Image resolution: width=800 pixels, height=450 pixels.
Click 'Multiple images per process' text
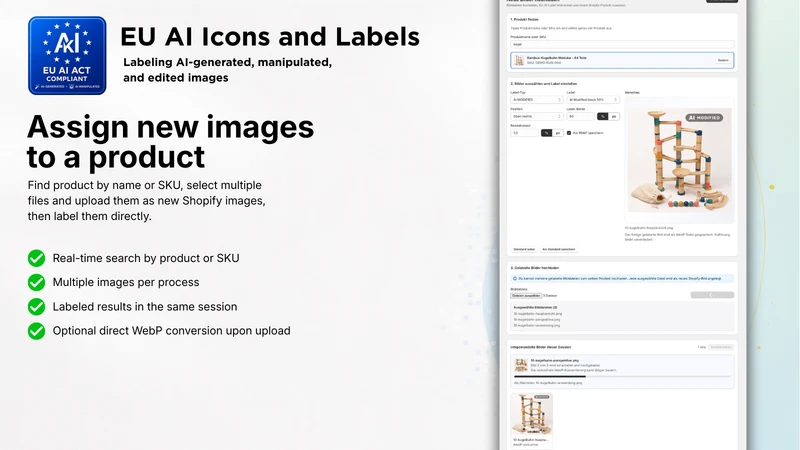pyautogui.click(x=126, y=282)
